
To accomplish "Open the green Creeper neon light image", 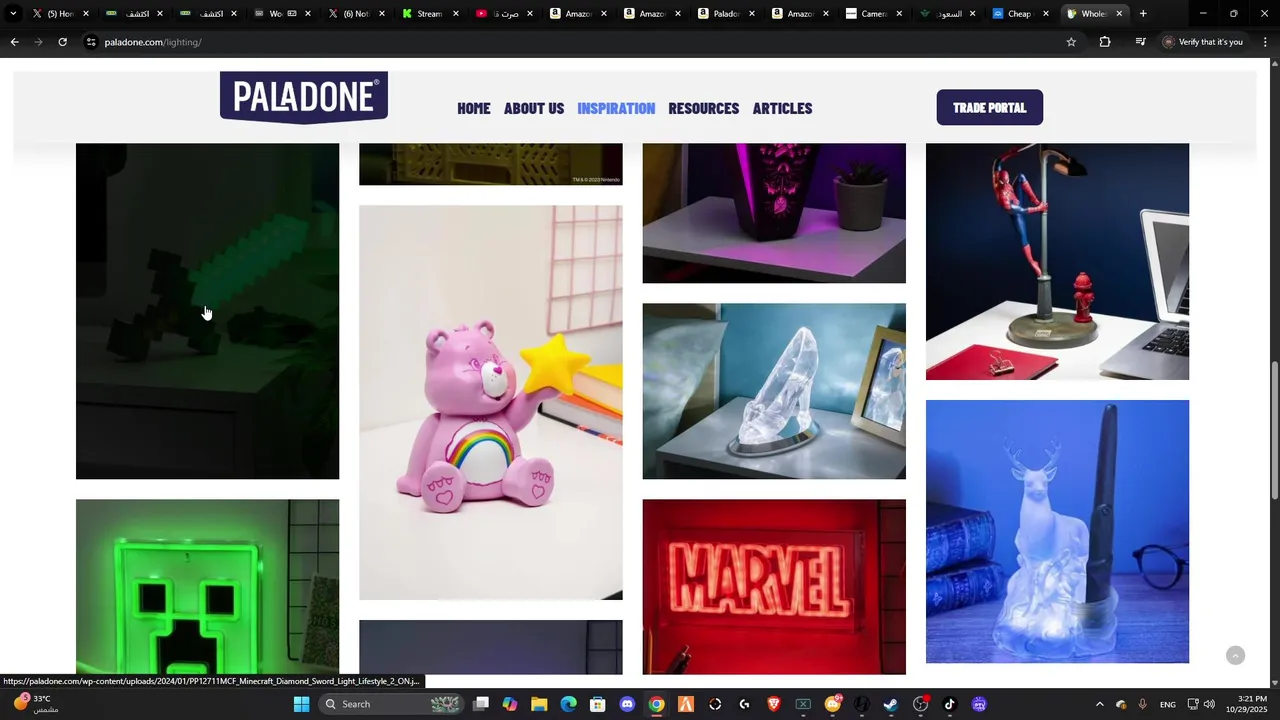I will point(208,586).
